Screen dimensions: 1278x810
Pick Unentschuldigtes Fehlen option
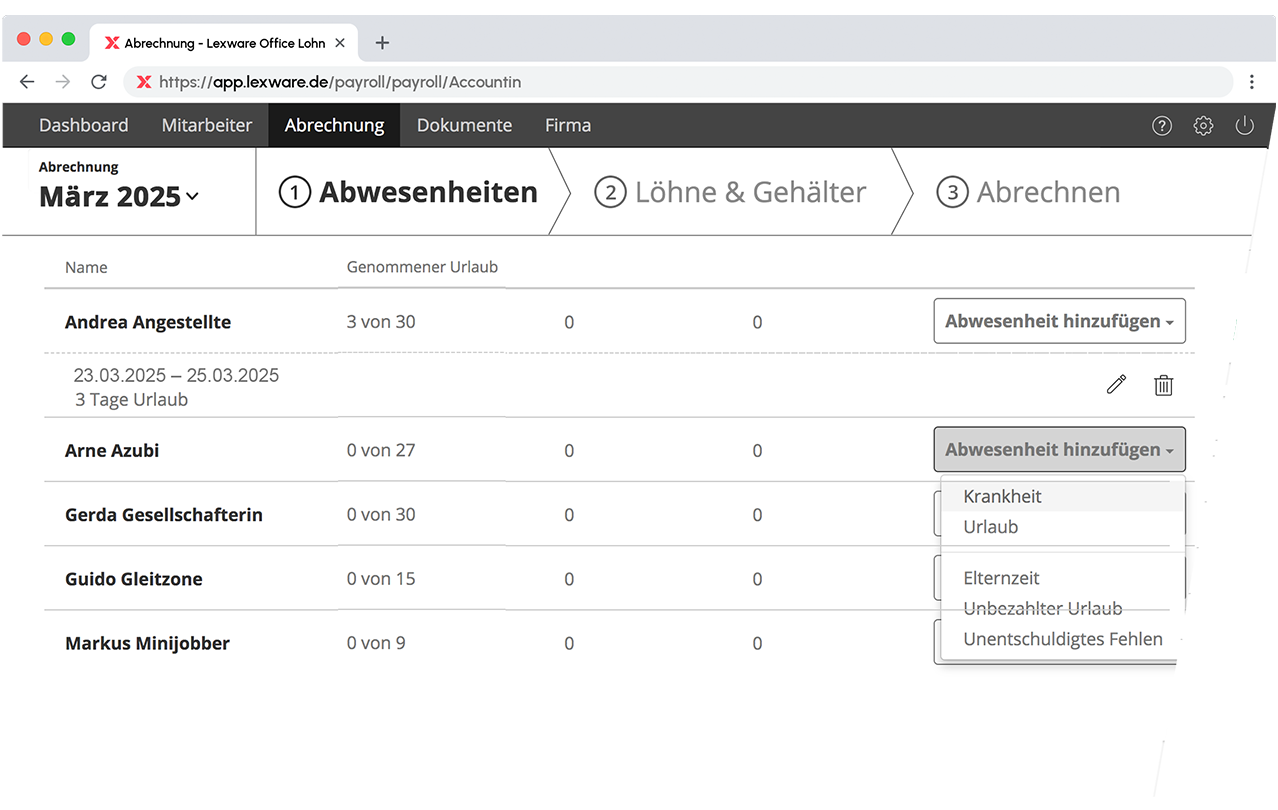coord(1062,639)
